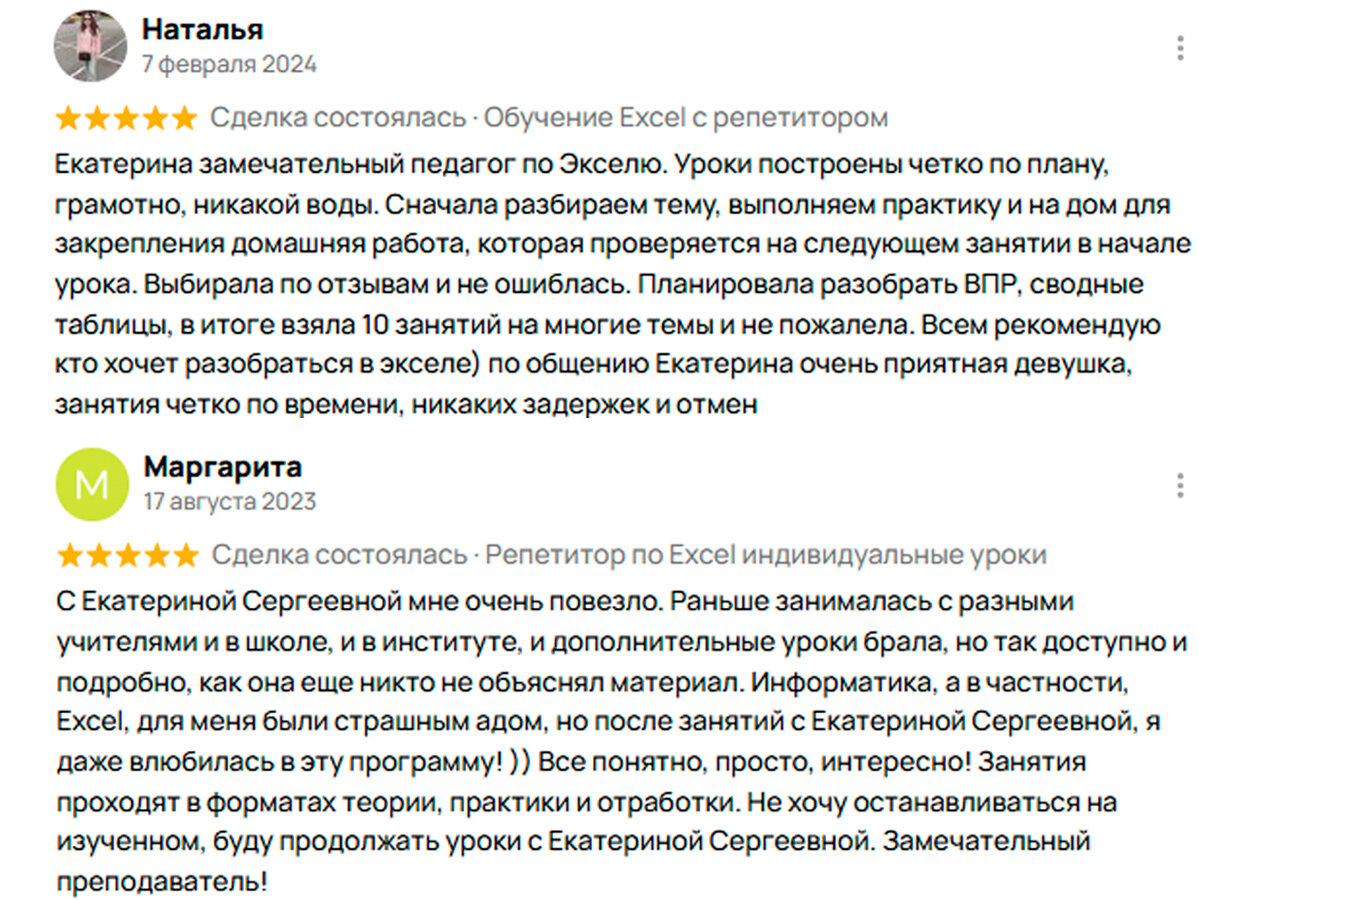Open the three-dot menu on Маргарита's review
Image resolution: width=1350 pixels, height=900 pixels.
pyautogui.click(x=1180, y=486)
